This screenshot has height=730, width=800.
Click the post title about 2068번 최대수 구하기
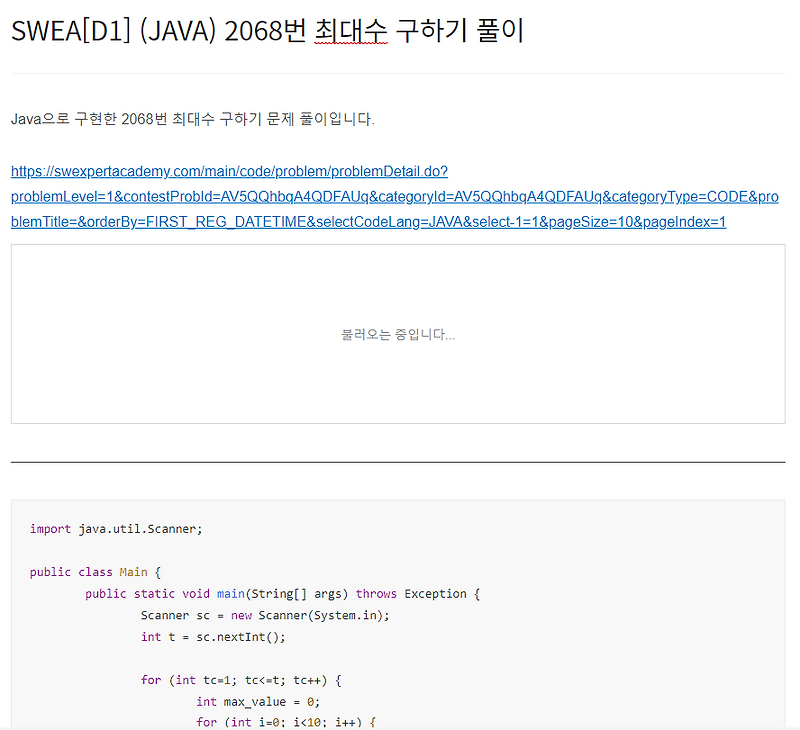[x=265, y=31]
